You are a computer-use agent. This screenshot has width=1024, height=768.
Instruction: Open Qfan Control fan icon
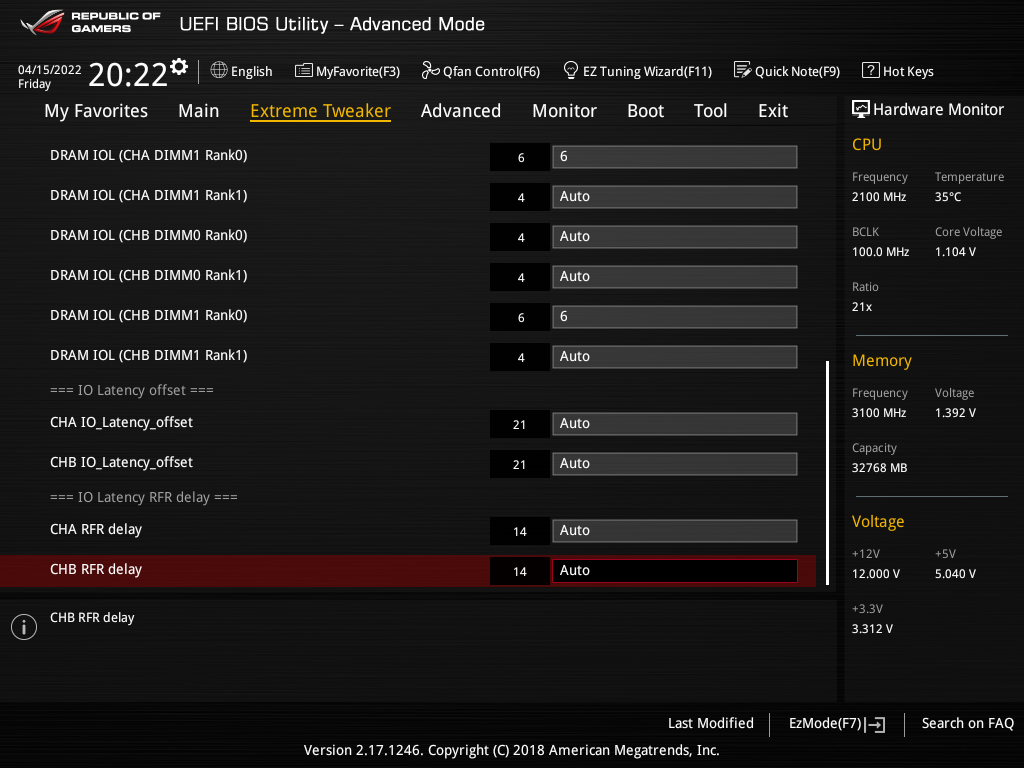430,71
